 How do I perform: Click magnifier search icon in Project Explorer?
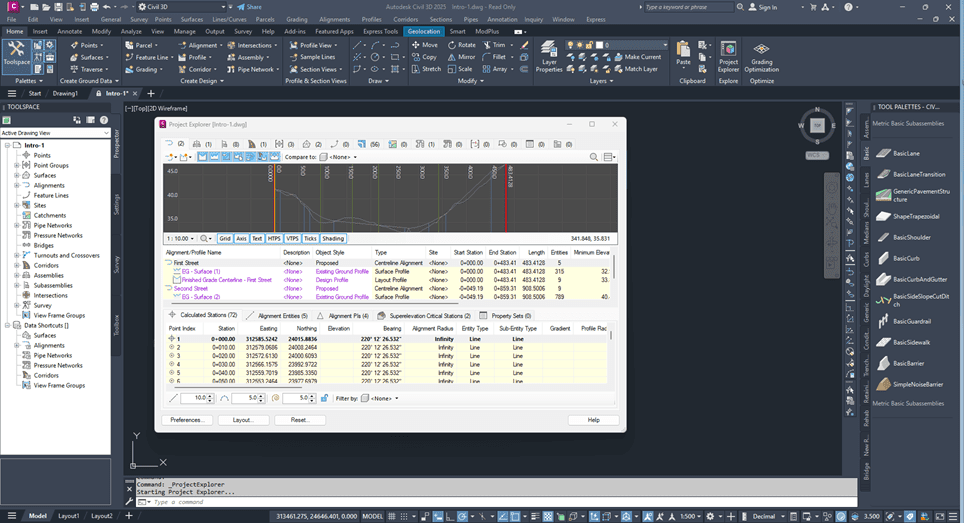pos(594,157)
